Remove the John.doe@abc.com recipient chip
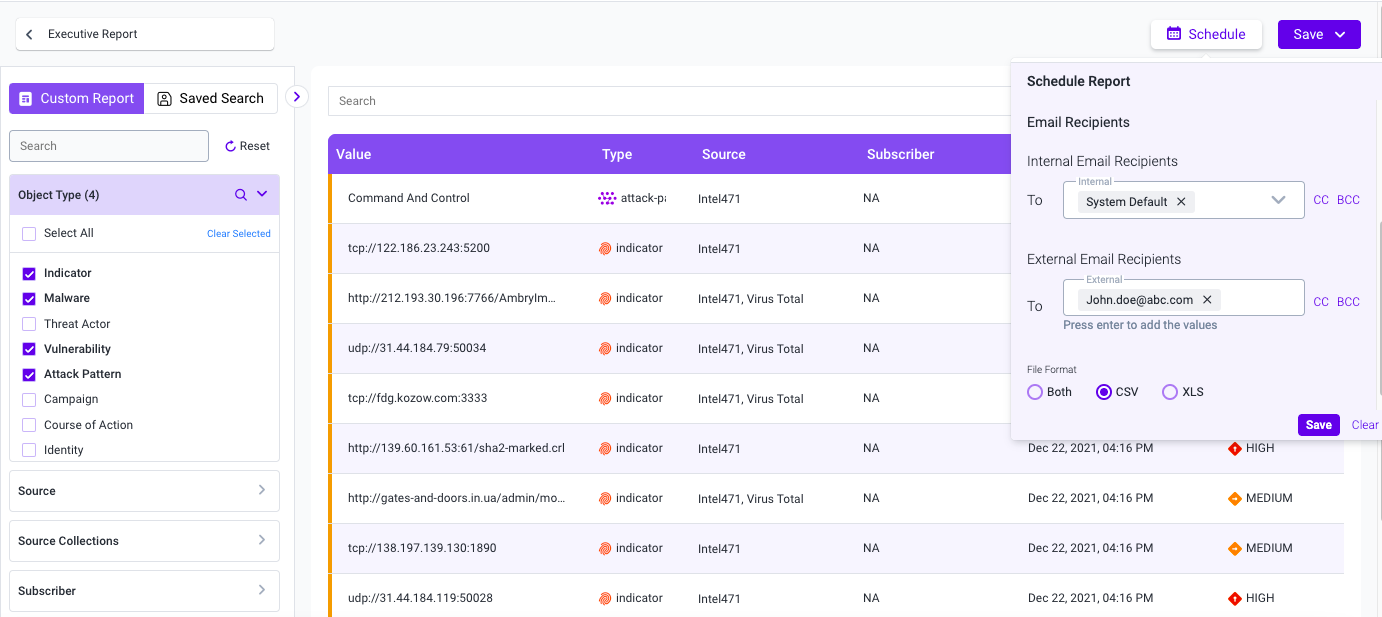The width and height of the screenshot is (1382, 617). point(1207,300)
